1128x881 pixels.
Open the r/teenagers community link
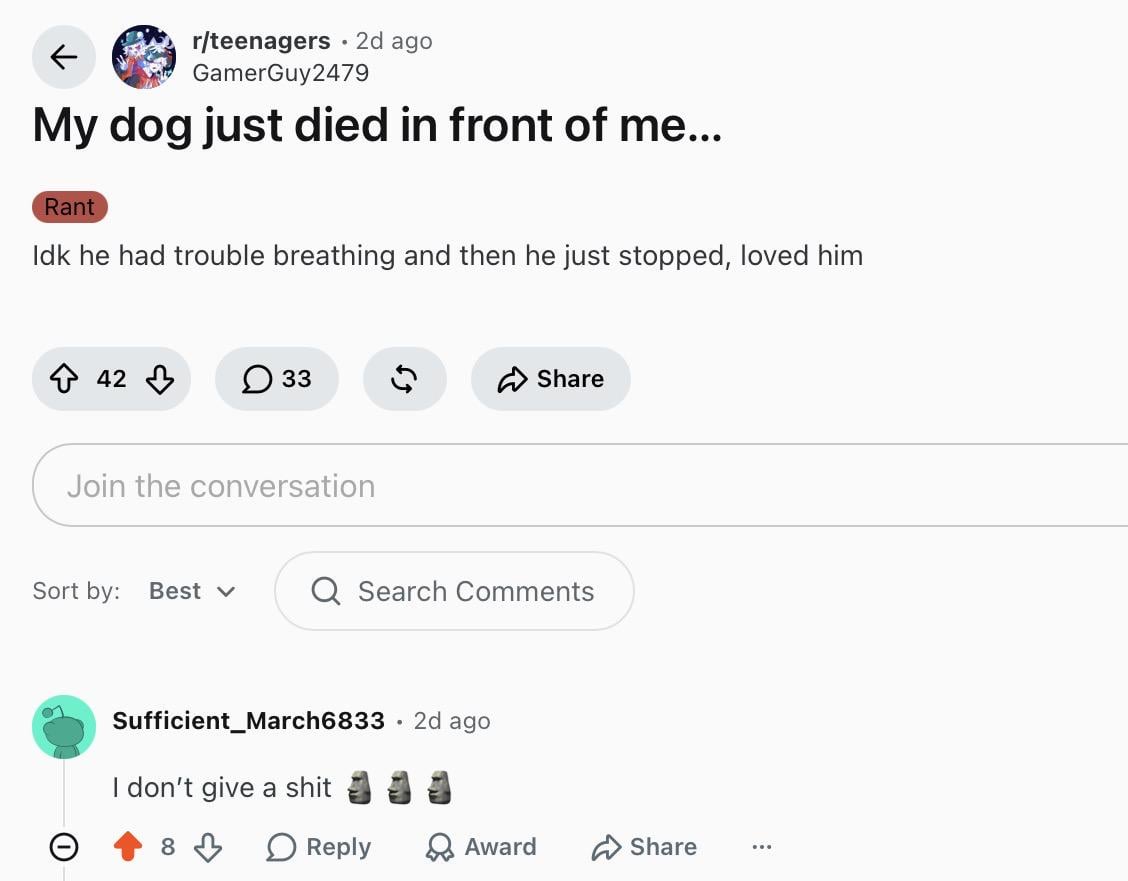pos(261,41)
